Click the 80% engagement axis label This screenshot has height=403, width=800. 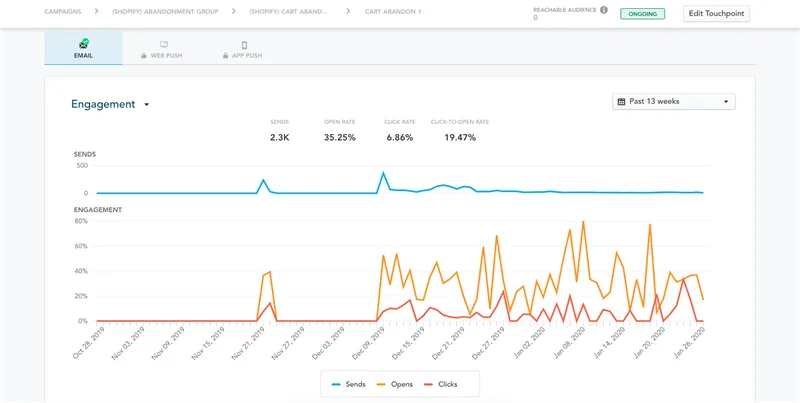pyautogui.click(x=82, y=221)
